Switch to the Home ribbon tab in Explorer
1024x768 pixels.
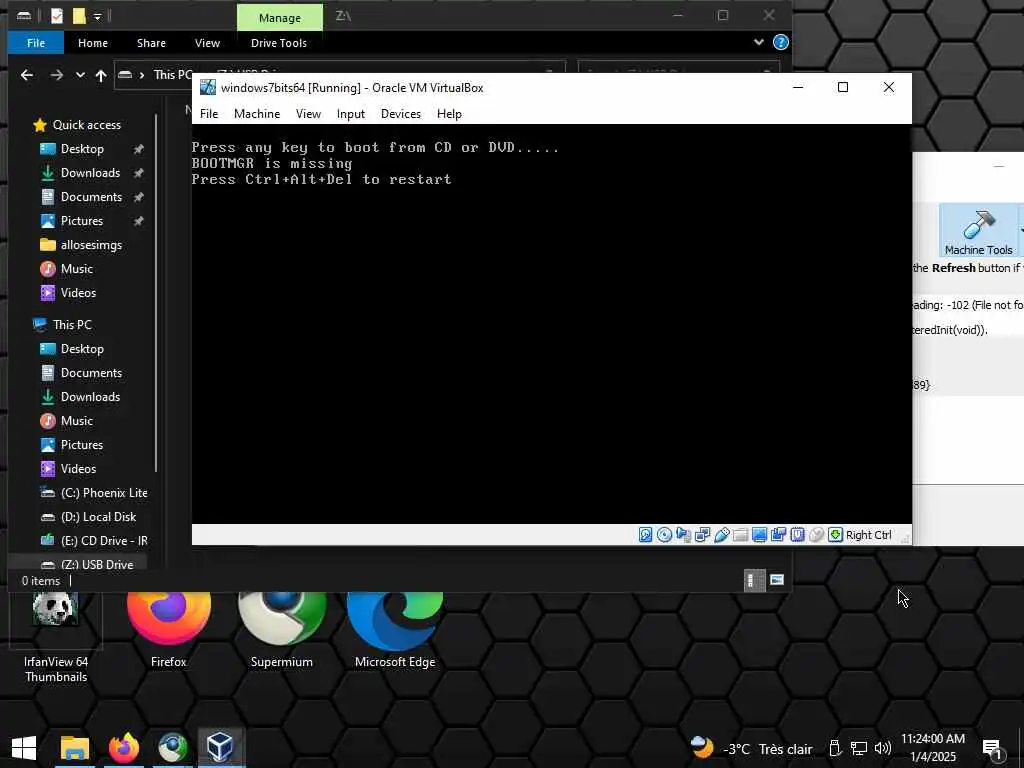click(93, 43)
